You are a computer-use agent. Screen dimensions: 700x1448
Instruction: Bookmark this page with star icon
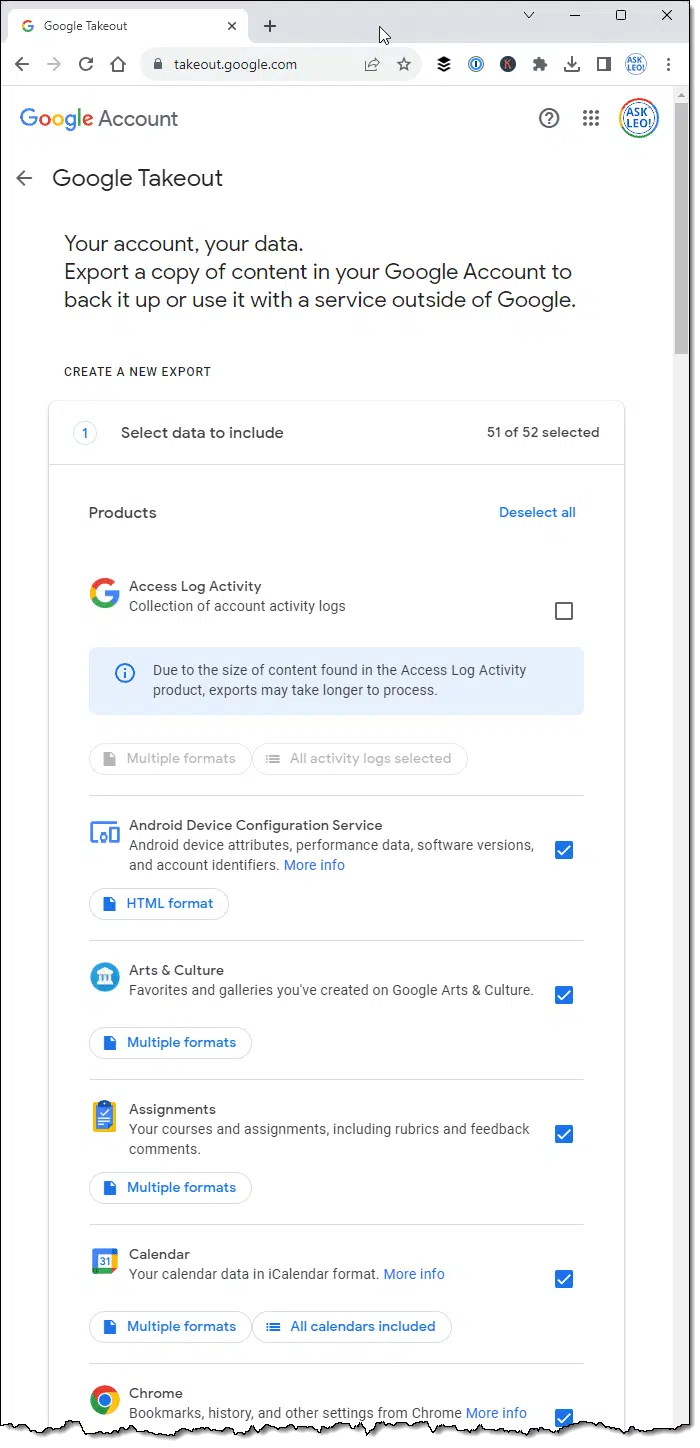click(404, 64)
